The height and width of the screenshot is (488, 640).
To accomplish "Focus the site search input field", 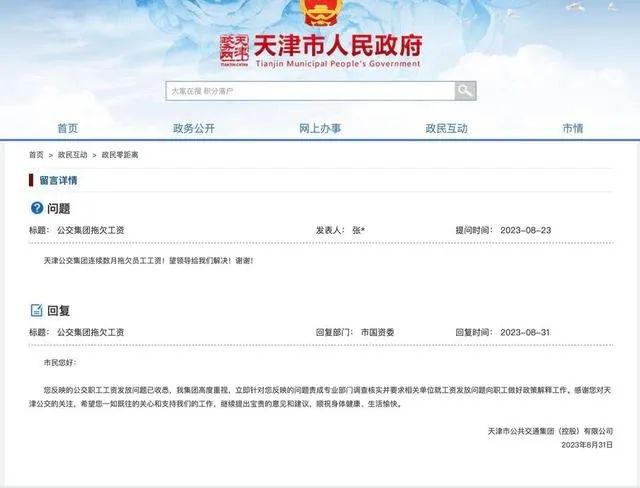I will click(x=311, y=91).
